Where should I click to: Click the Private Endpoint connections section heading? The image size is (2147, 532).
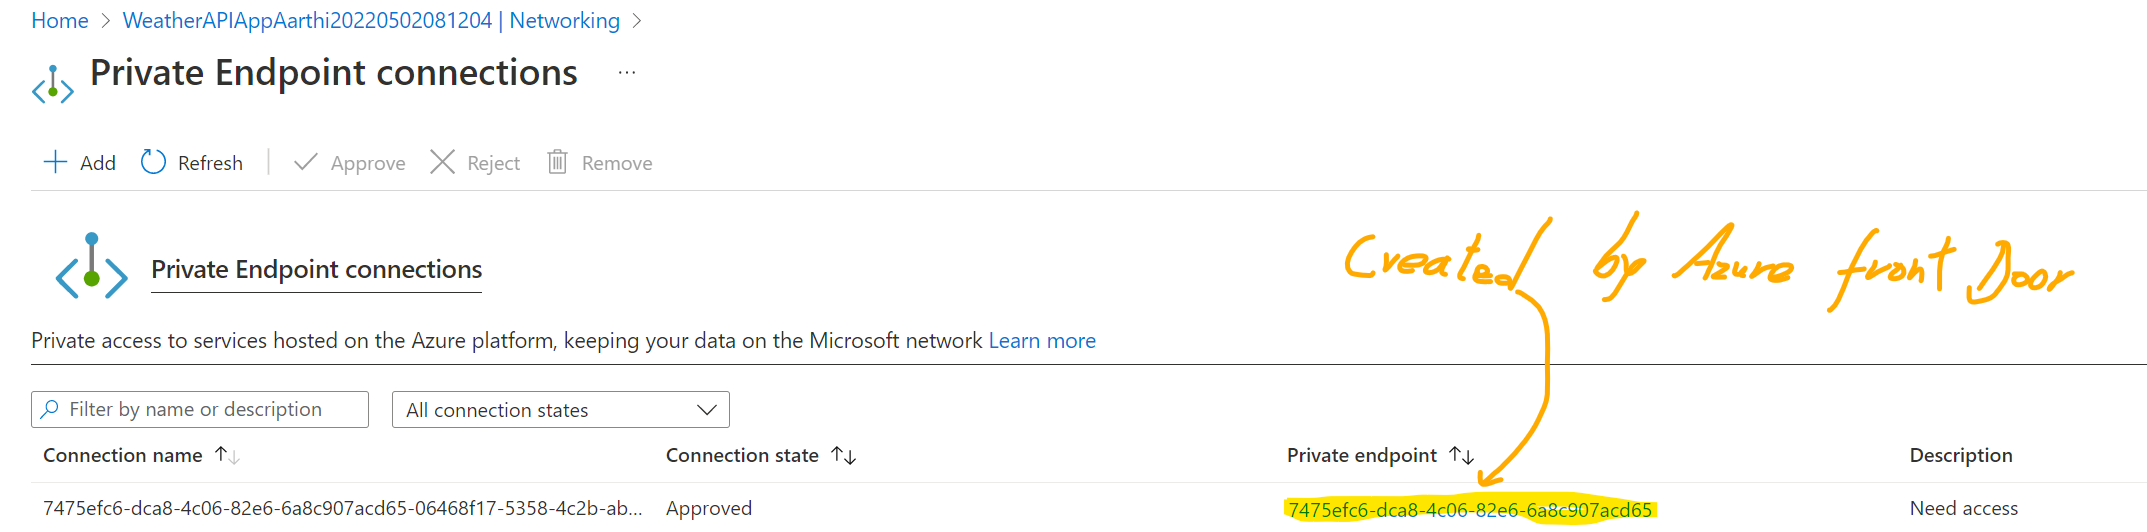click(316, 270)
